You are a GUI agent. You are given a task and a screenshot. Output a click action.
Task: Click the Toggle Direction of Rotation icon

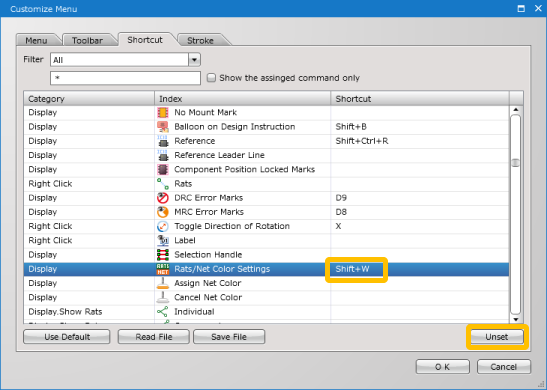coord(163,226)
